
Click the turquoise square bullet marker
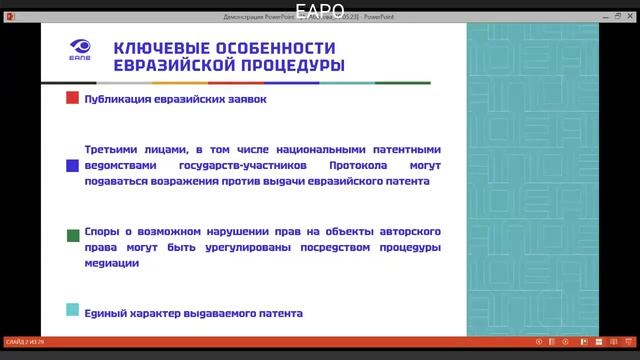[73, 309]
